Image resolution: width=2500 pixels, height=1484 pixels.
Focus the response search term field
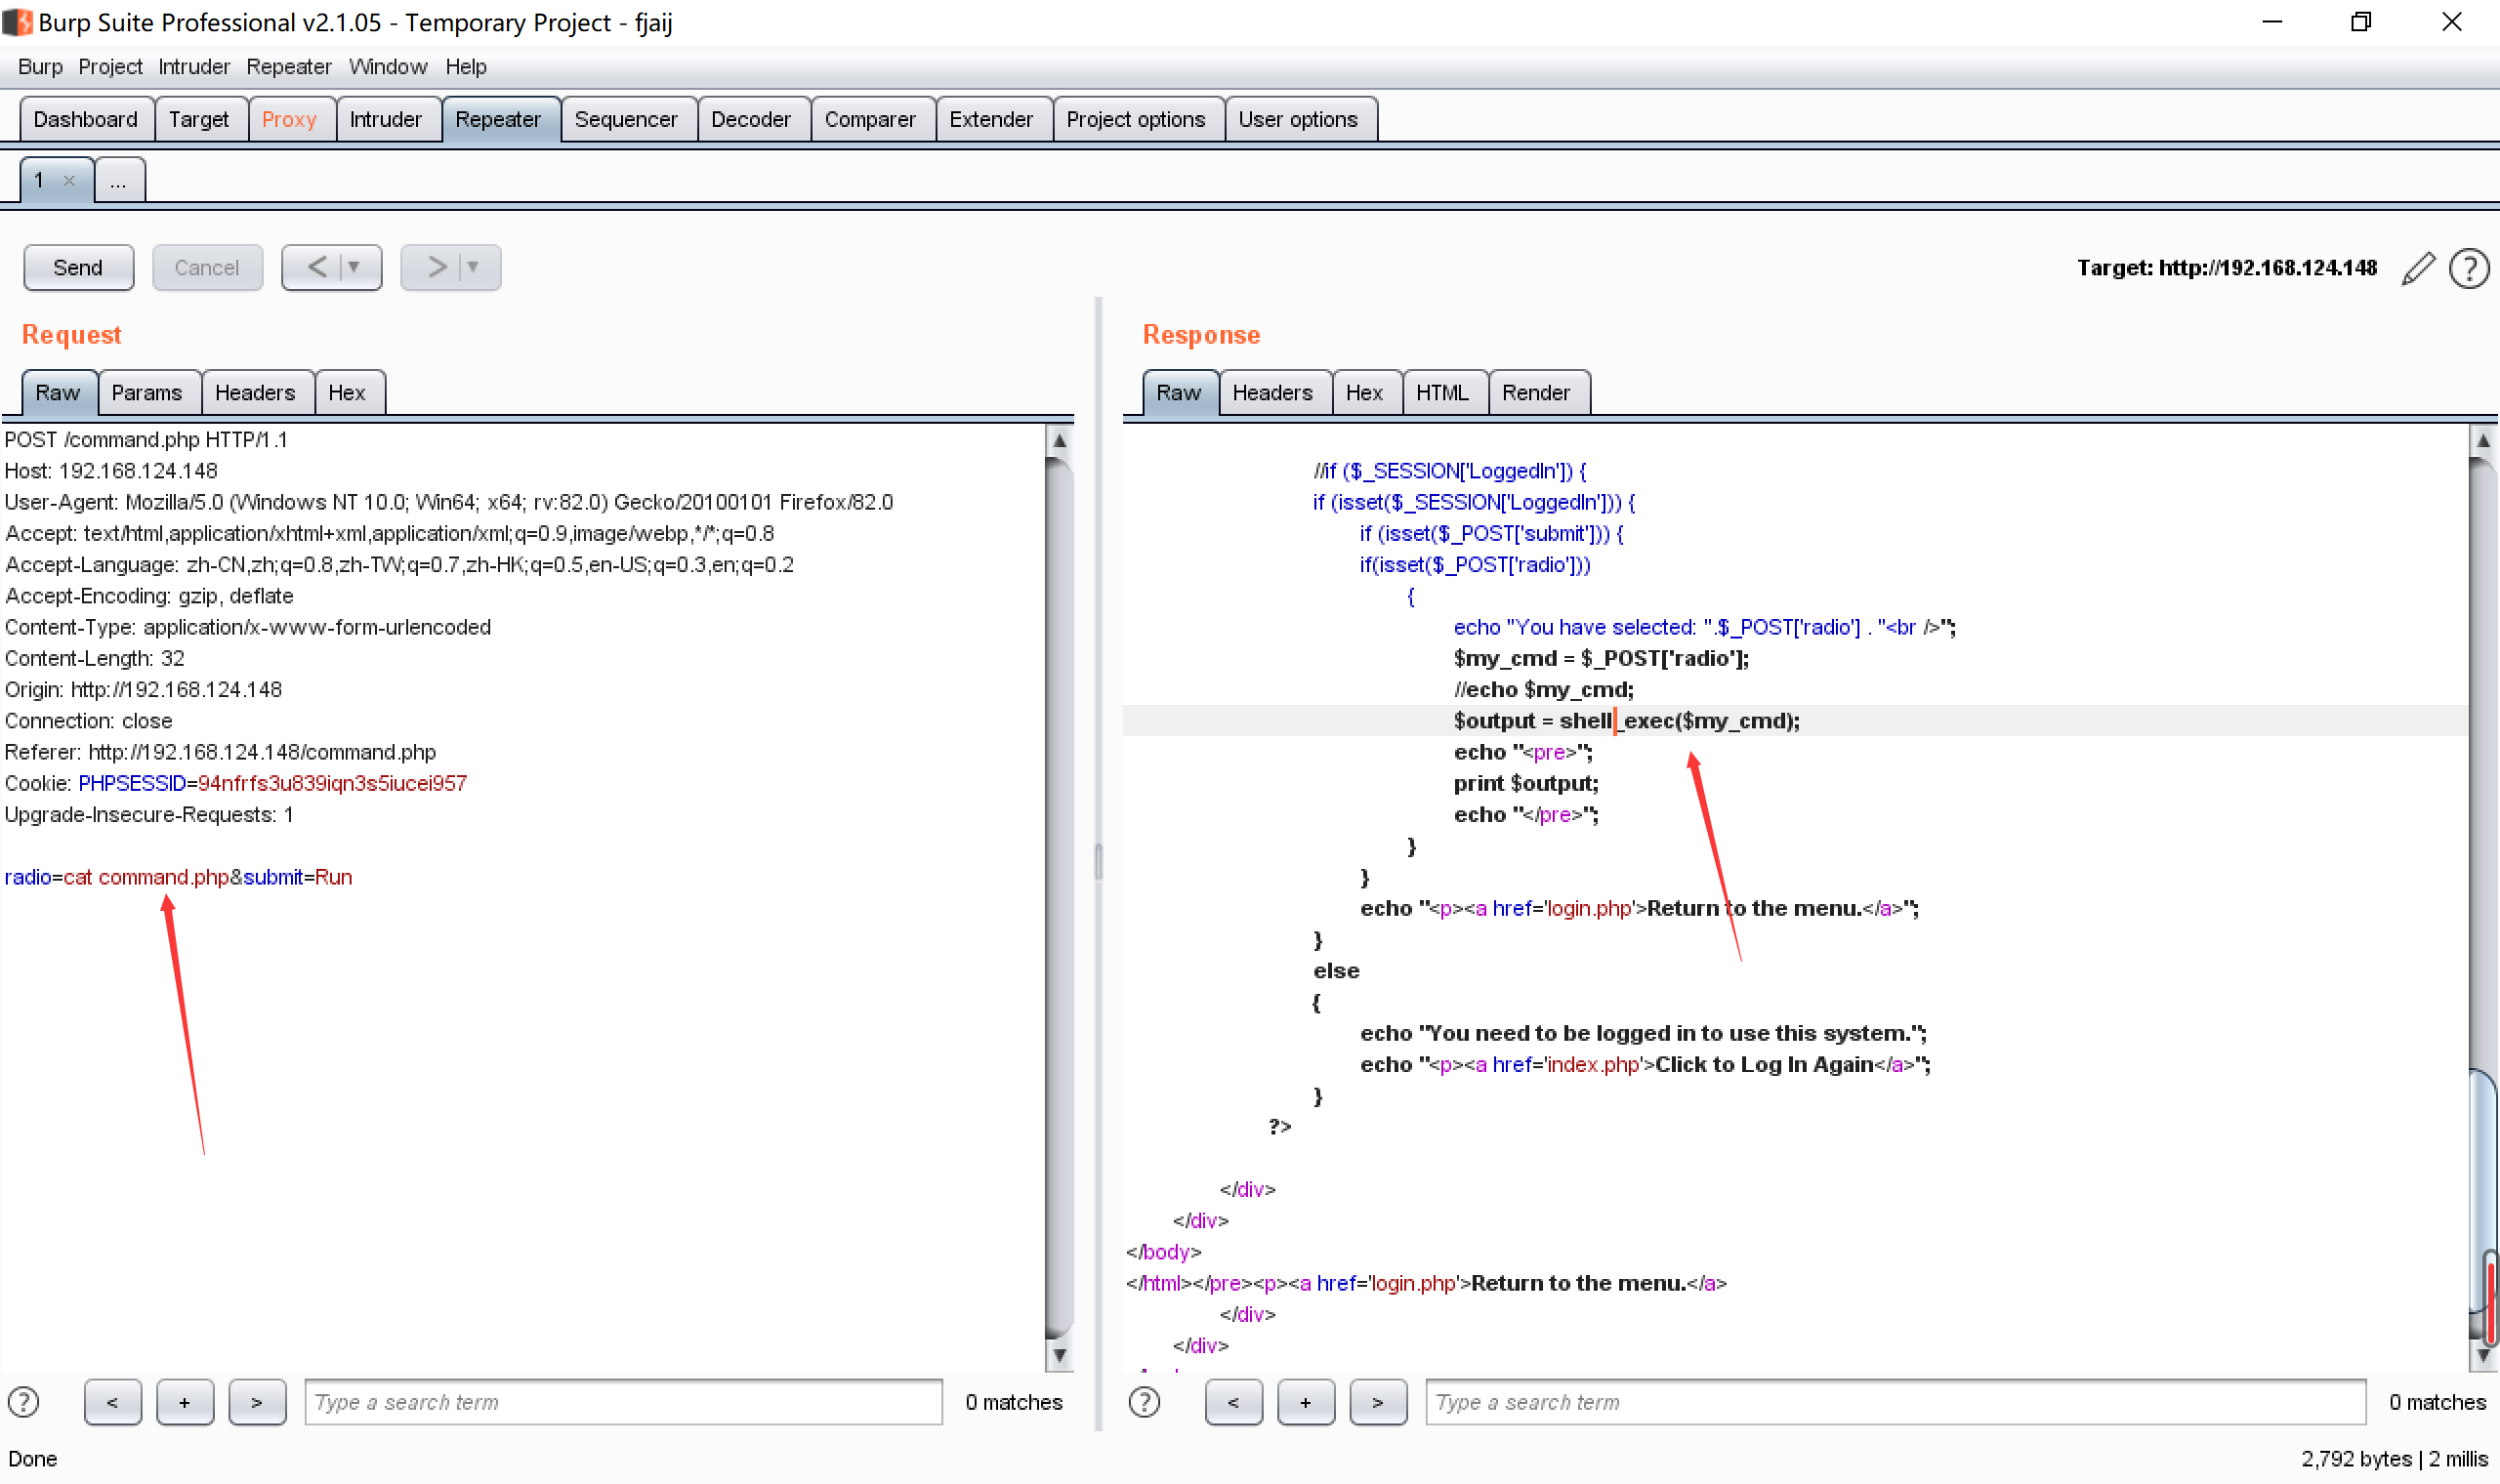tap(1896, 1402)
